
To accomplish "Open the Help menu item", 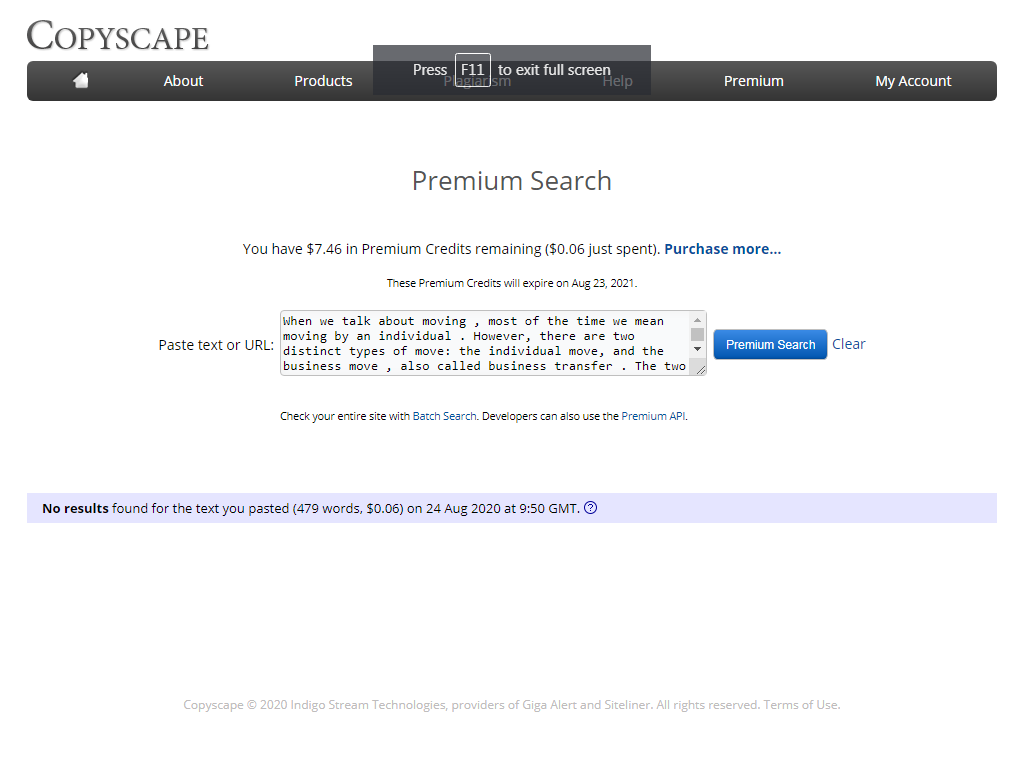I will click(x=618, y=81).
